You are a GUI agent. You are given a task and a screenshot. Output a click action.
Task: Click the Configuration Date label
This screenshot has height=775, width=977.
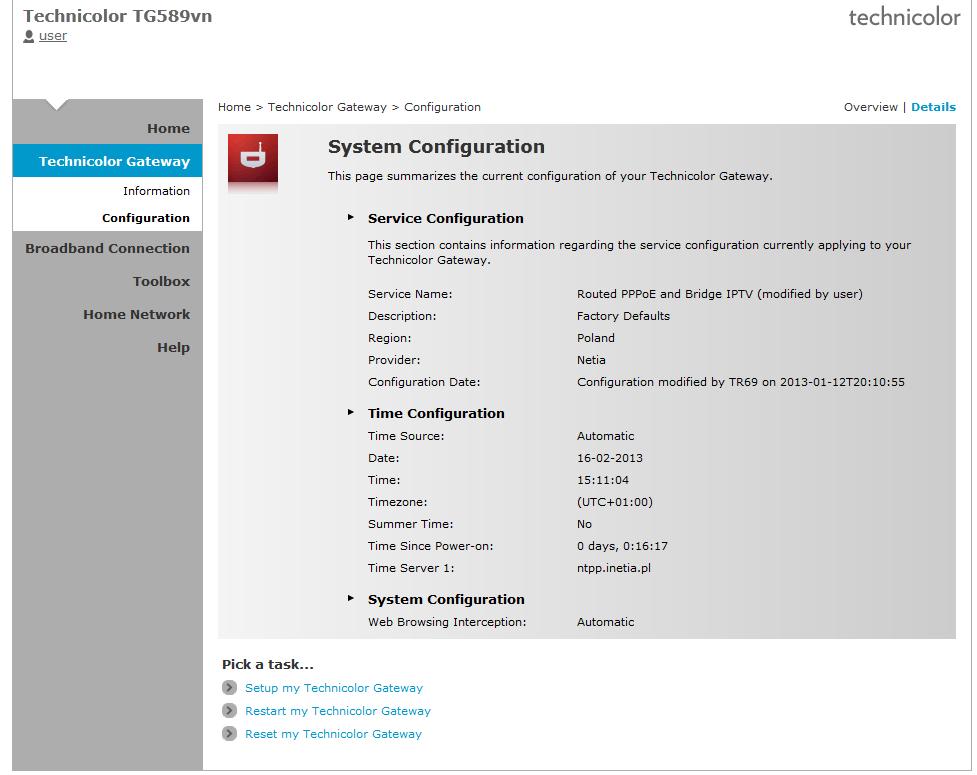point(424,382)
